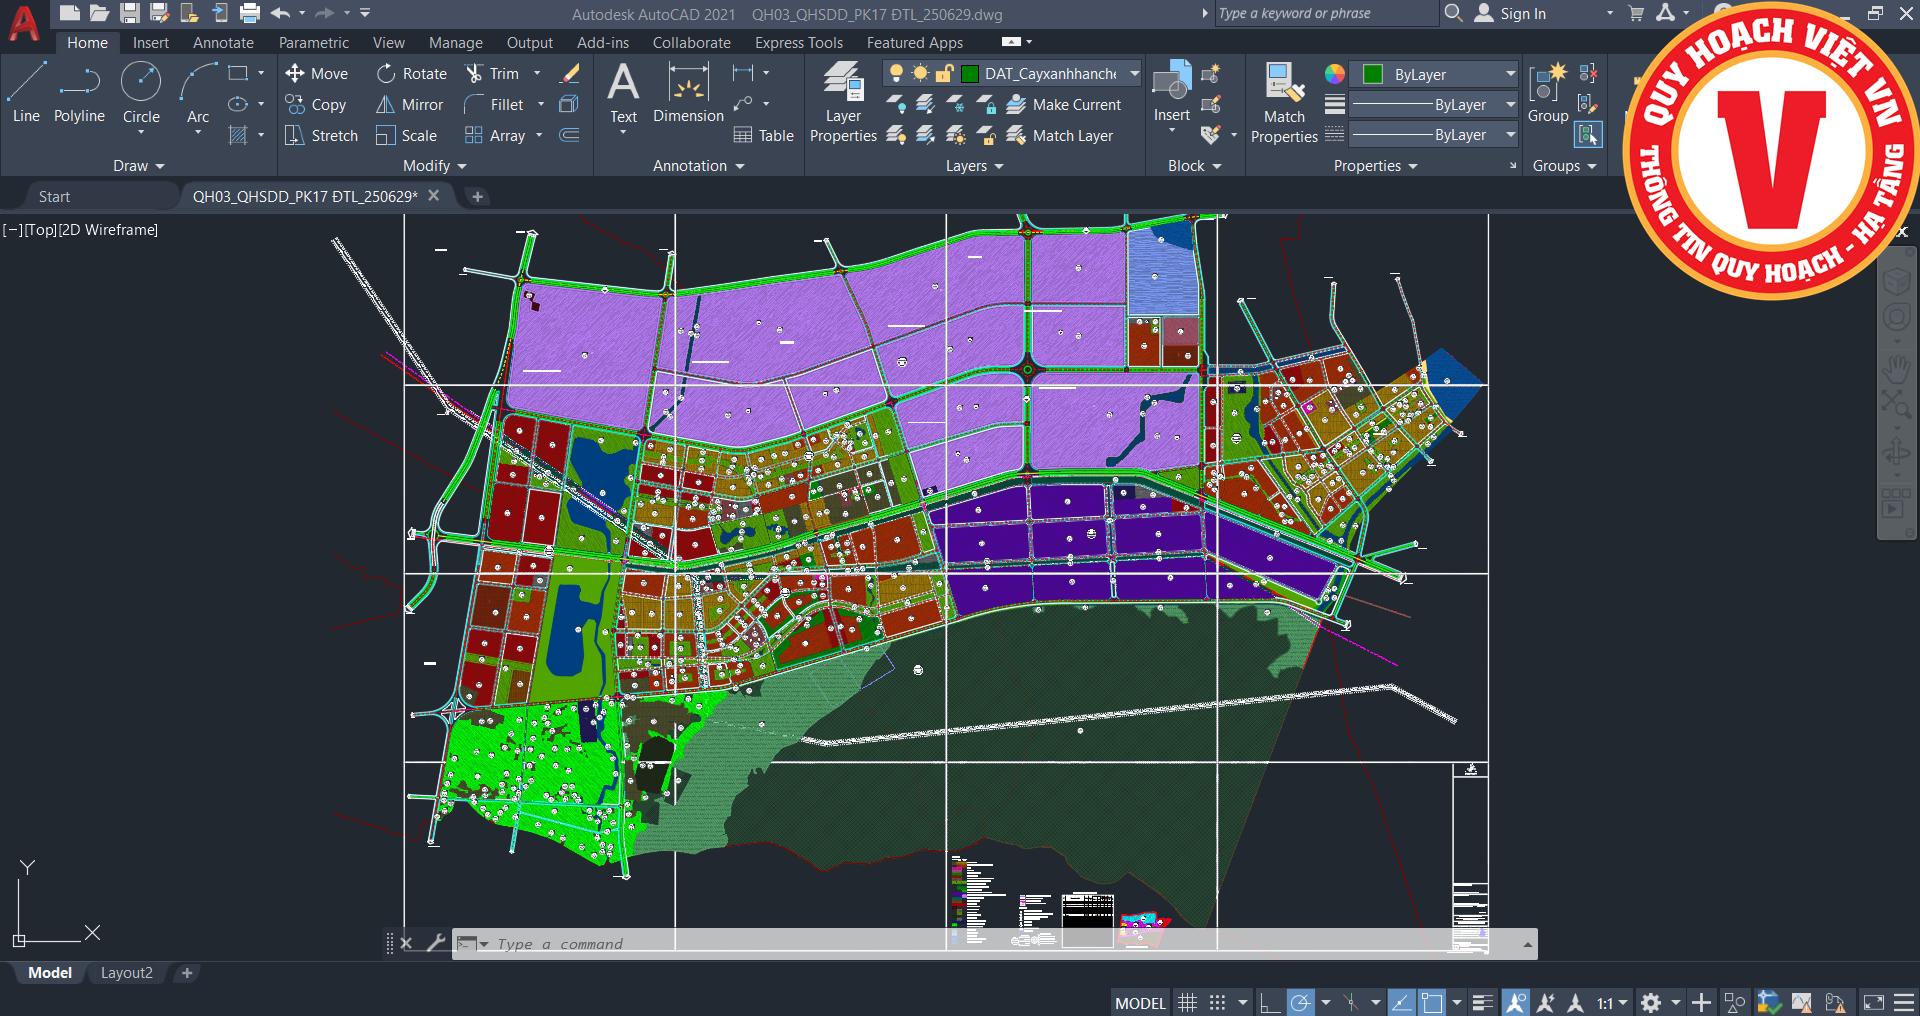Select the Dimension tool

(688, 92)
